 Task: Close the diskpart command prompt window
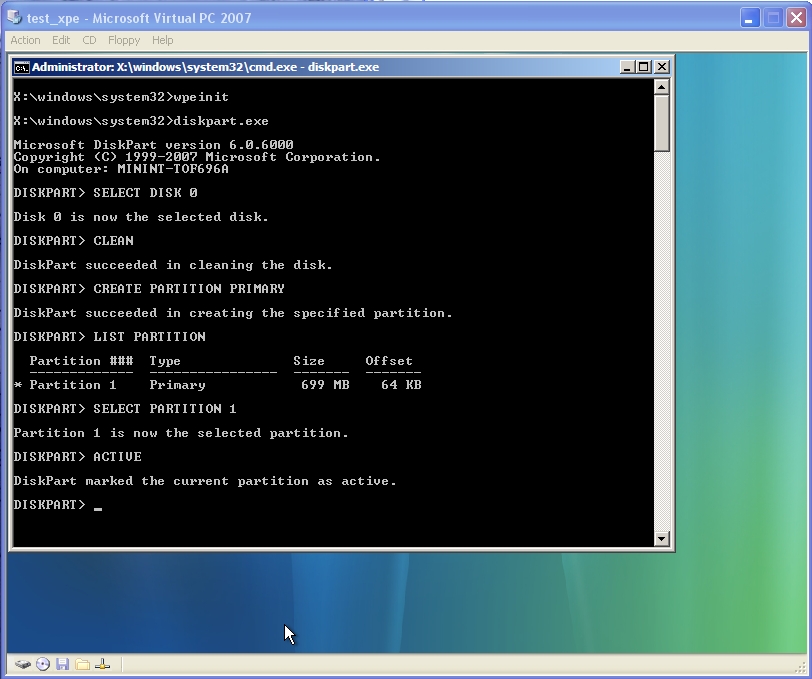click(x=660, y=67)
